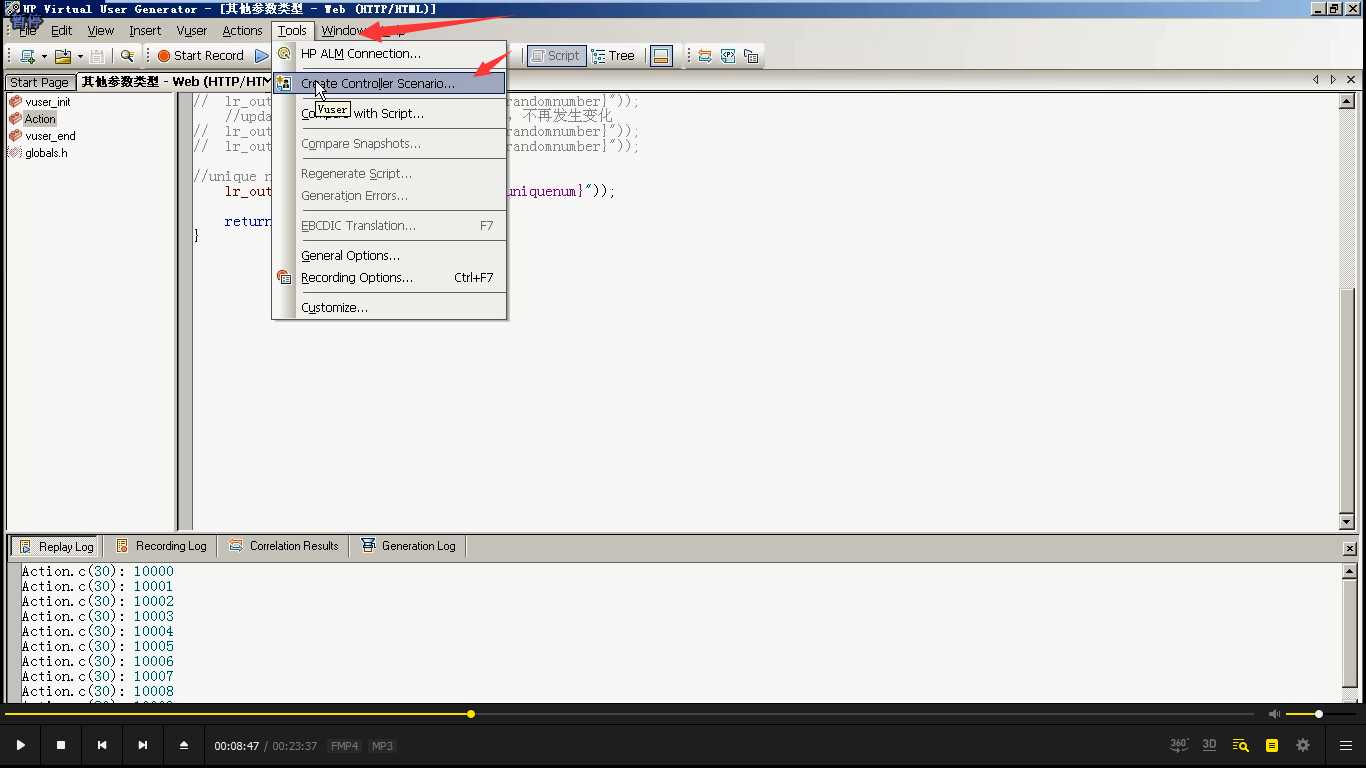Close the output log panel
This screenshot has width=1366, height=768.
[x=1349, y=548]
